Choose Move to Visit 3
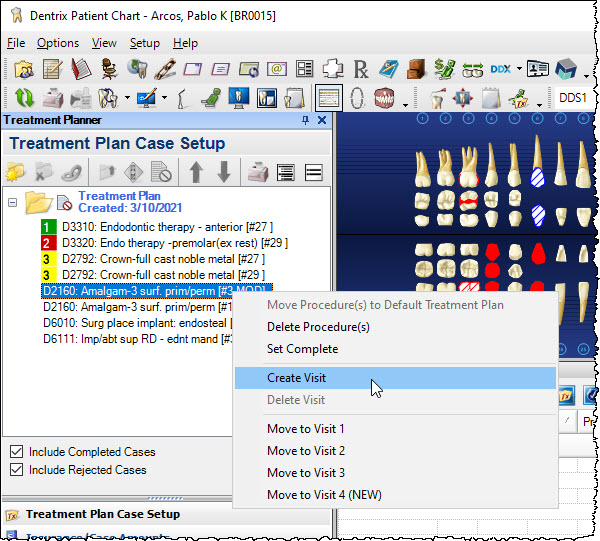 pyautogui.click(x=395, y=473)
